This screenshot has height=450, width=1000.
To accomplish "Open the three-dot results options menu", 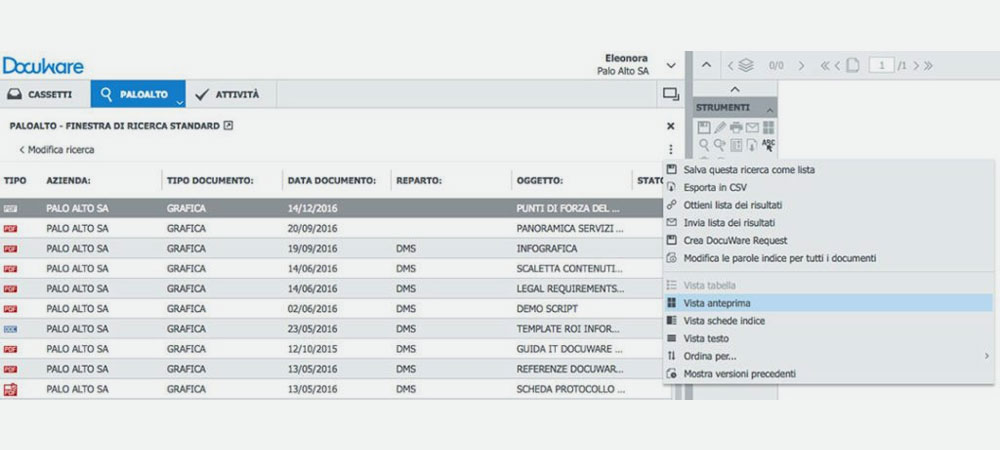I will 670,150.
